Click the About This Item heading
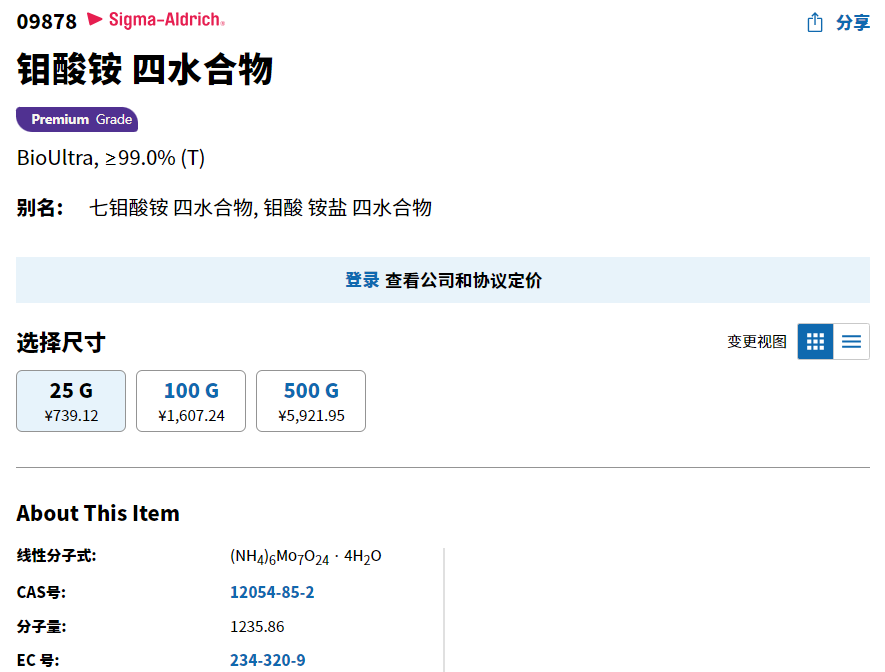 [98, 514]
